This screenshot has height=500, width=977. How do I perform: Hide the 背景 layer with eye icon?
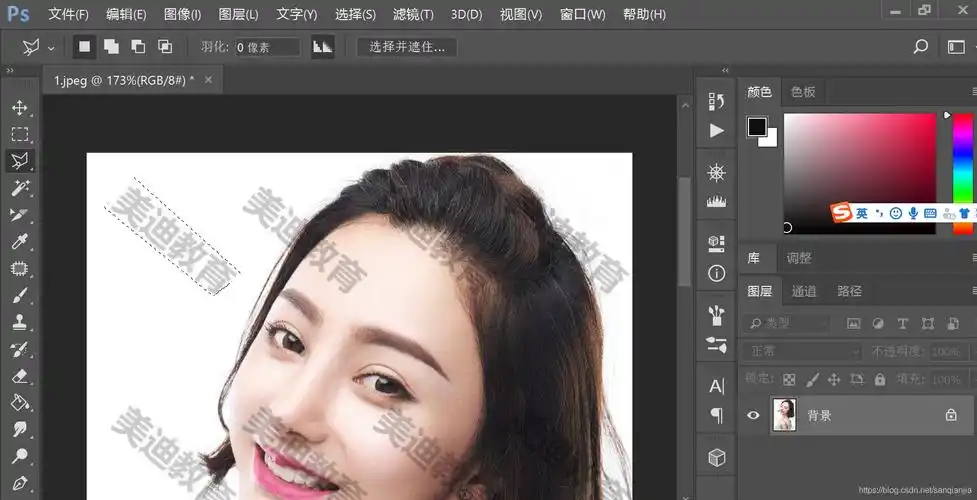pos(754,415)
